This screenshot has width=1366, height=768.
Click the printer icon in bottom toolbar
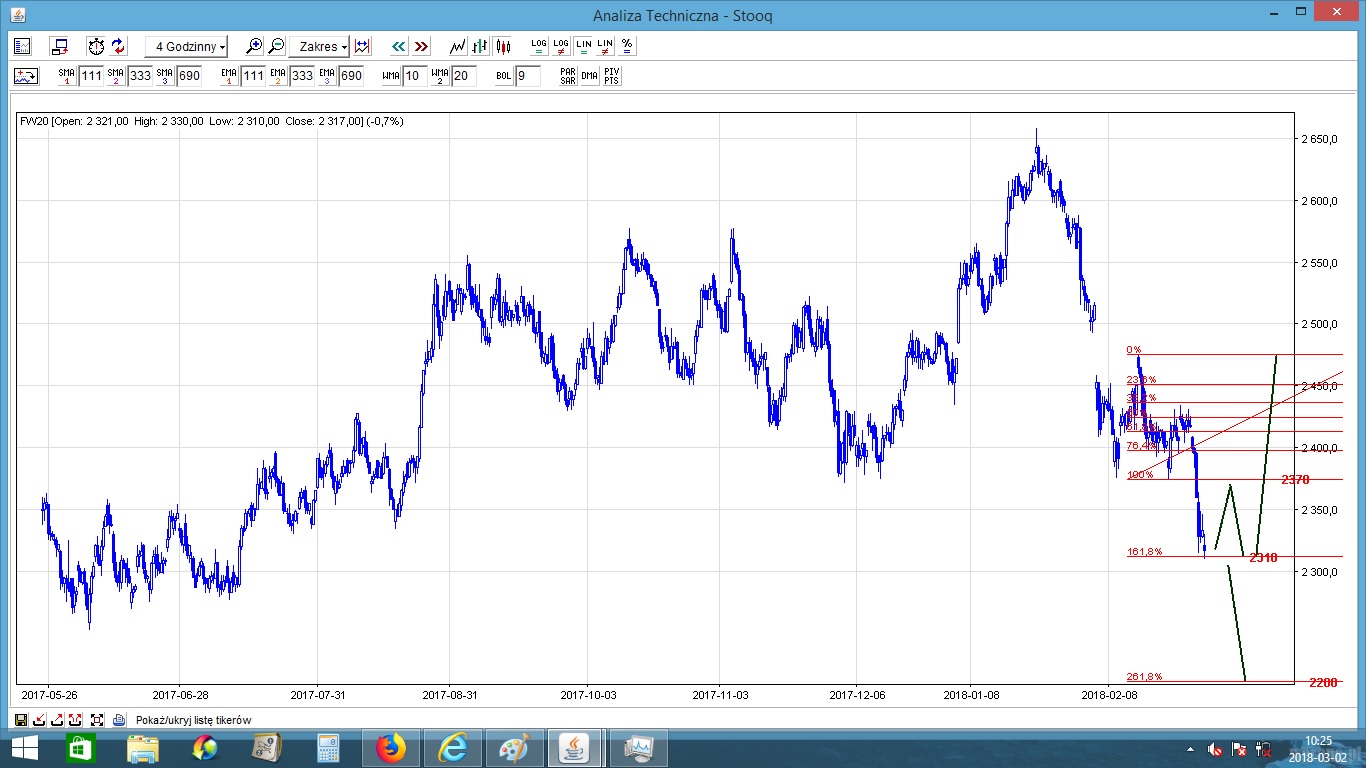(119, 720)
